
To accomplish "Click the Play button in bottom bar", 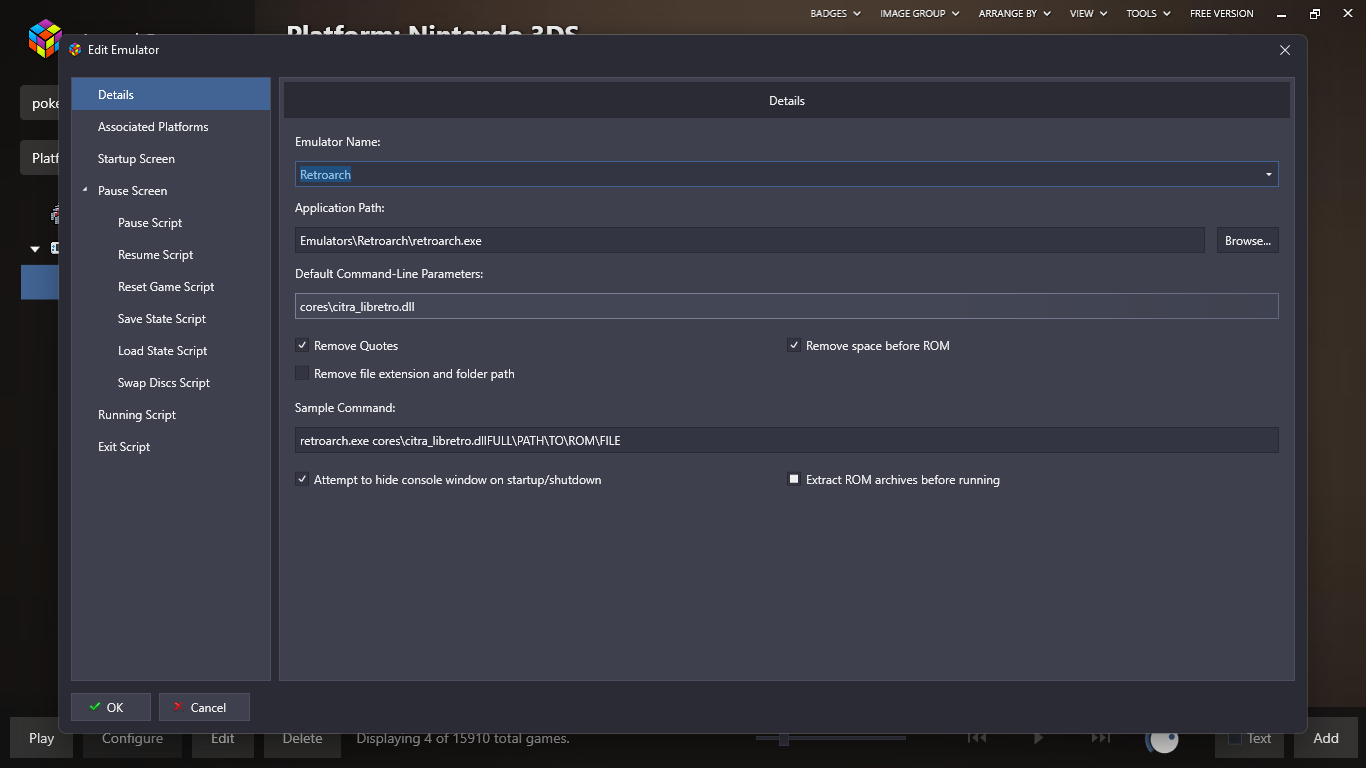I will [41, 738].
